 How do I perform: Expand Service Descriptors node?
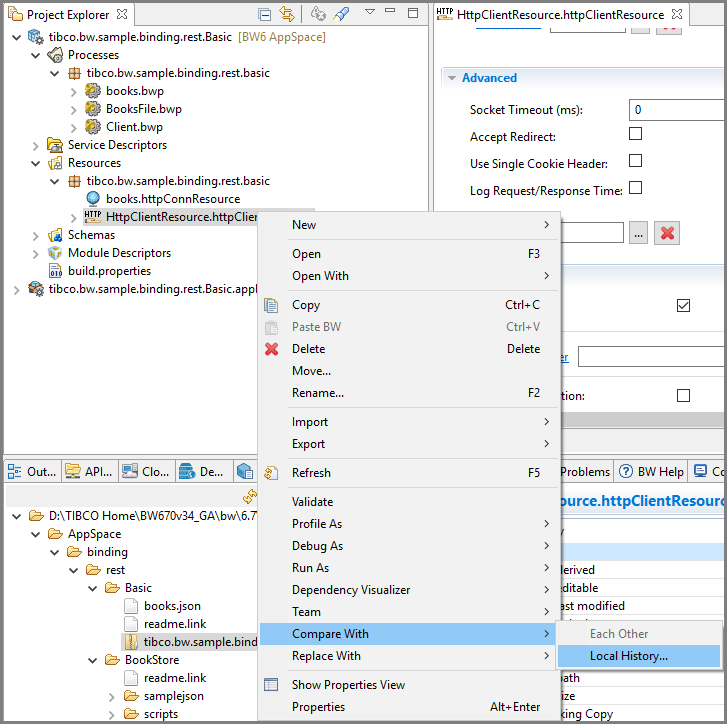pyautogui.click(x=36, y=146)
